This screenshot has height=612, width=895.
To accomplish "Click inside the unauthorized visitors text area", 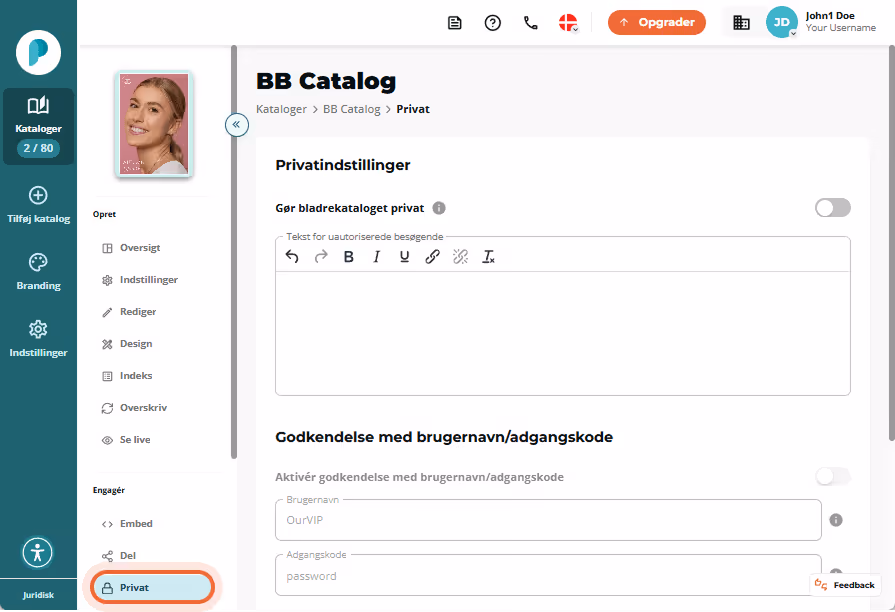I will (563, 333).
